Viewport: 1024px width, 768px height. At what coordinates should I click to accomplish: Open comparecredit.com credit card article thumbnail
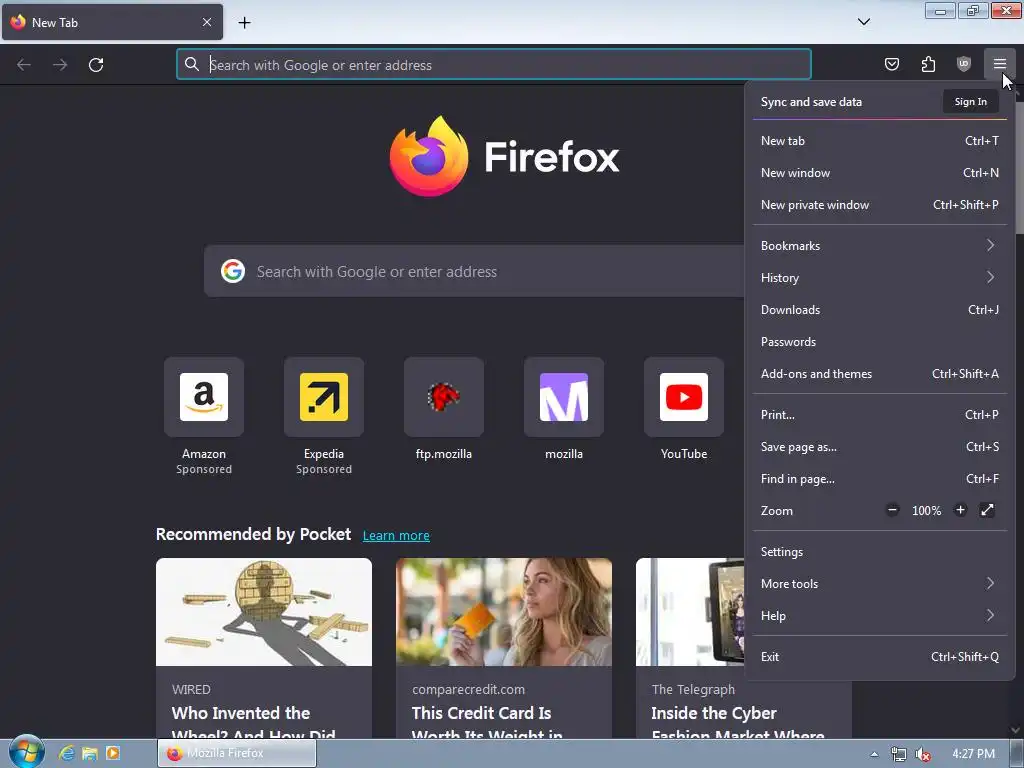click(504, 612)
